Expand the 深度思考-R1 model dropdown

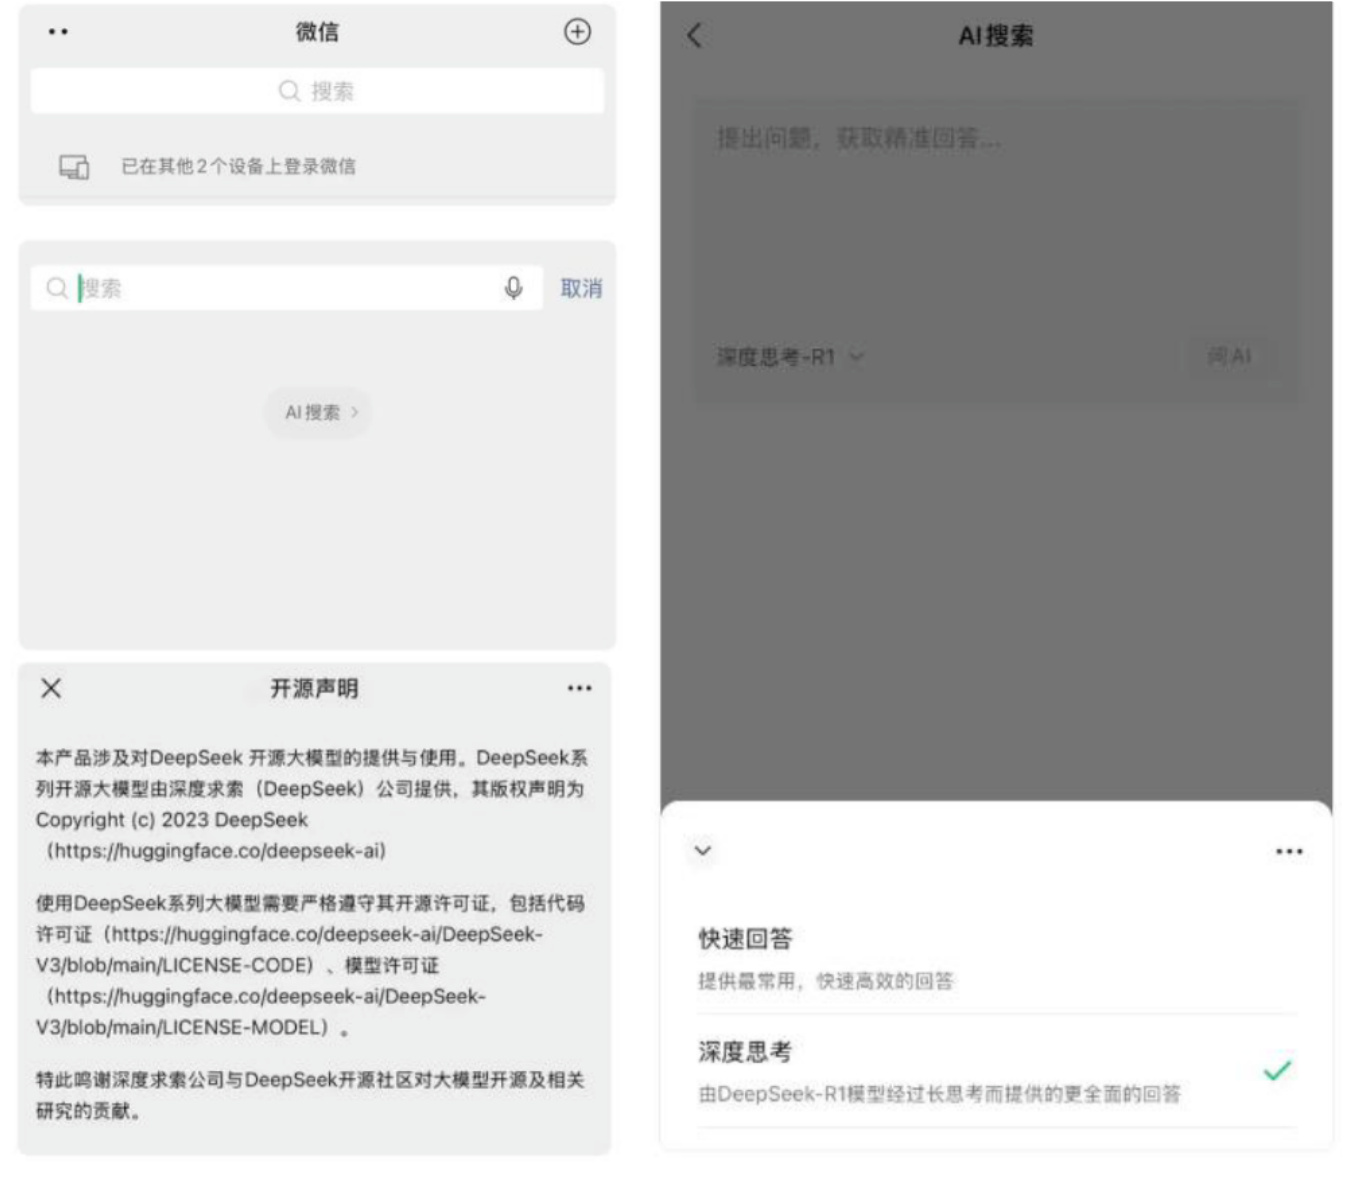tap(790, 357)
